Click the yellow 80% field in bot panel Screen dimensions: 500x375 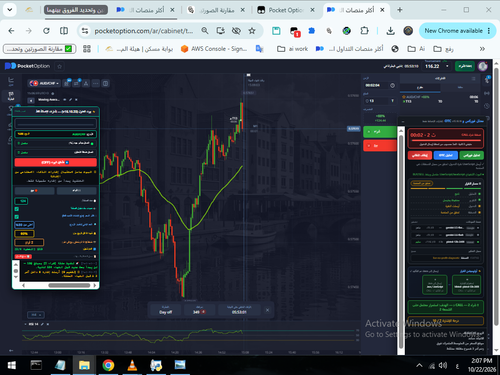click(24, 234)
